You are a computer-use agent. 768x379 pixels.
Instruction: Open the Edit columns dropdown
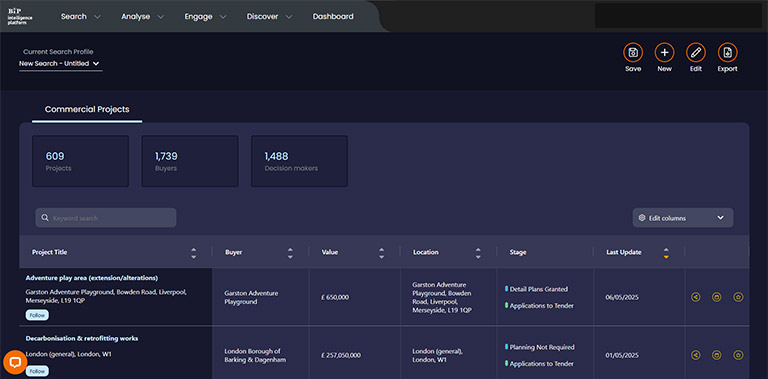coord(683,218)
